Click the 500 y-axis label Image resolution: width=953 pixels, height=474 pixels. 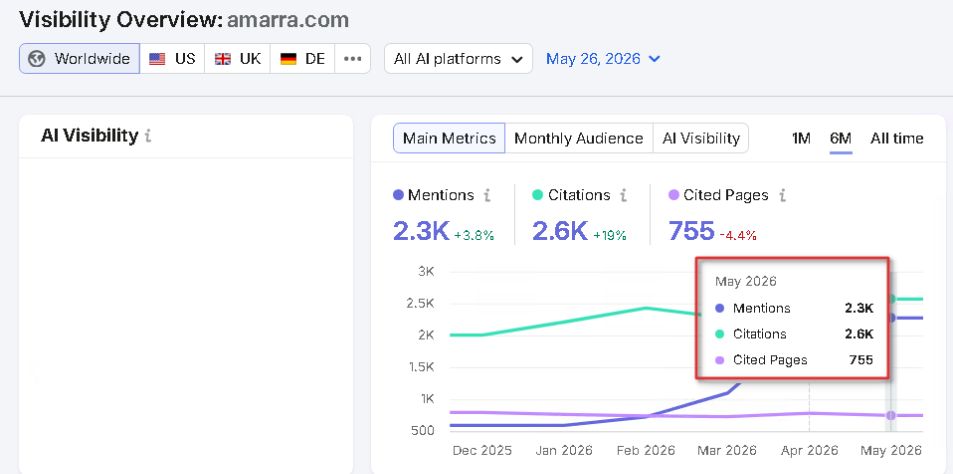pos(422,430)
